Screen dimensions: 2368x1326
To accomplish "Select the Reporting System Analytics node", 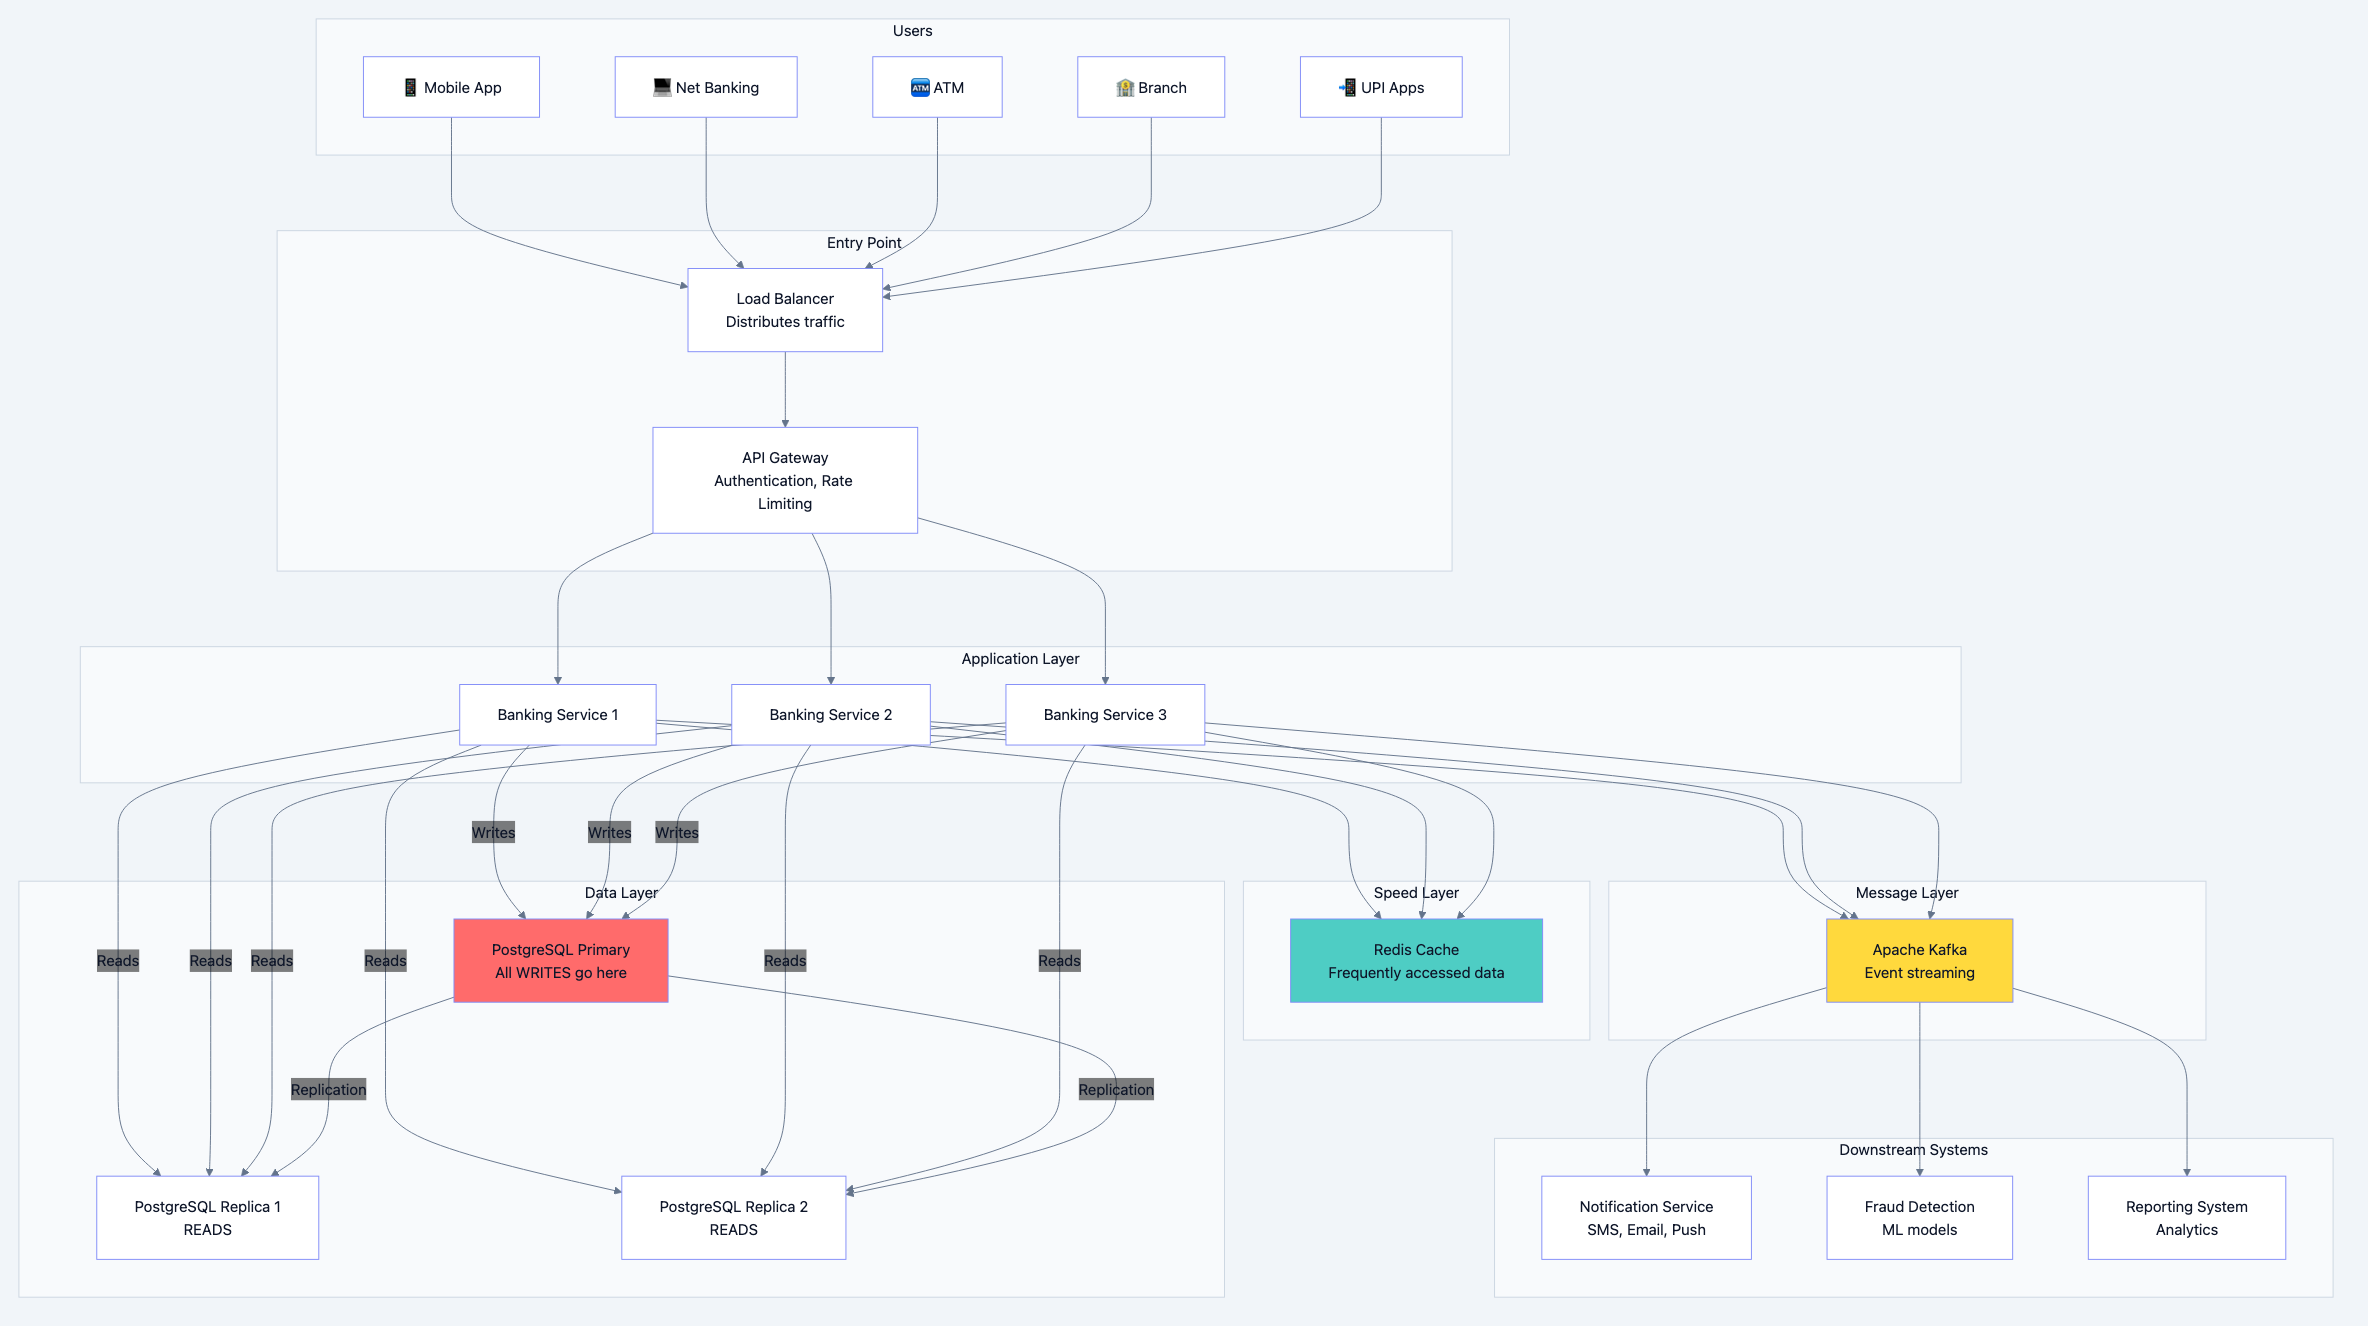I will (2186, 1217).
